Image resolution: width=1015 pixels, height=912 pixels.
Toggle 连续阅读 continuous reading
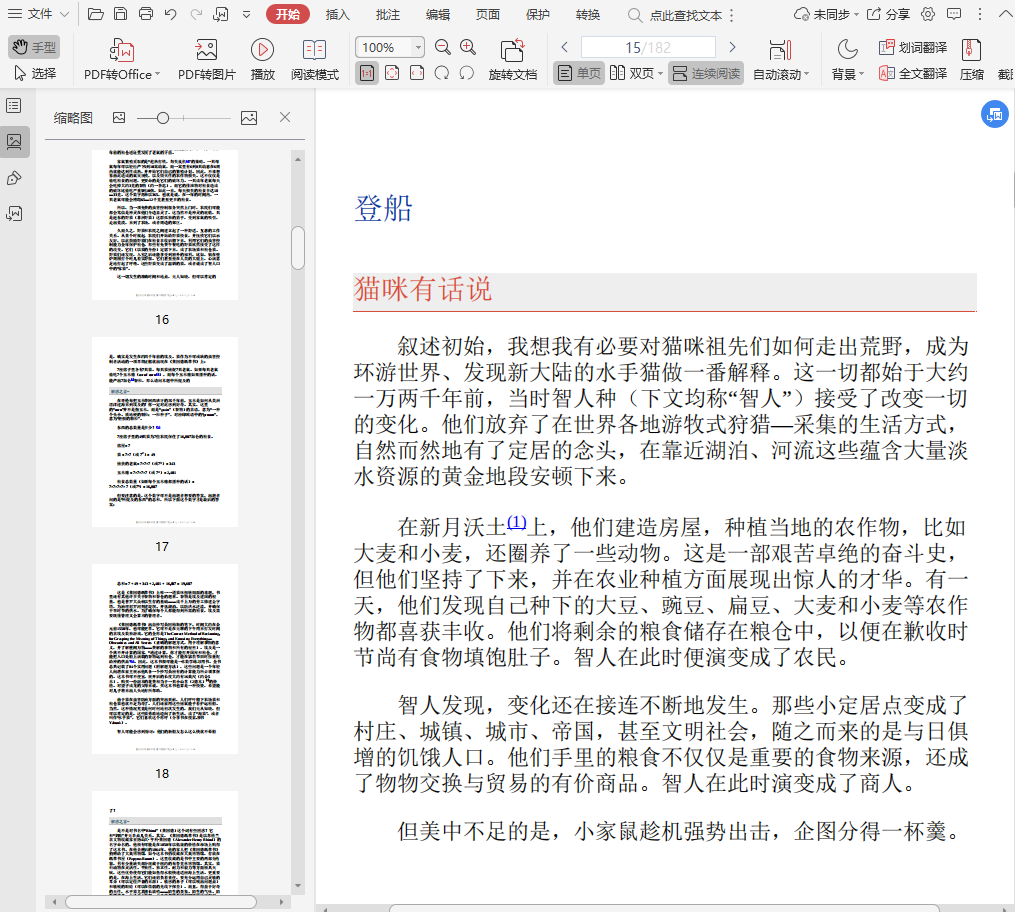tap(706, 73)
